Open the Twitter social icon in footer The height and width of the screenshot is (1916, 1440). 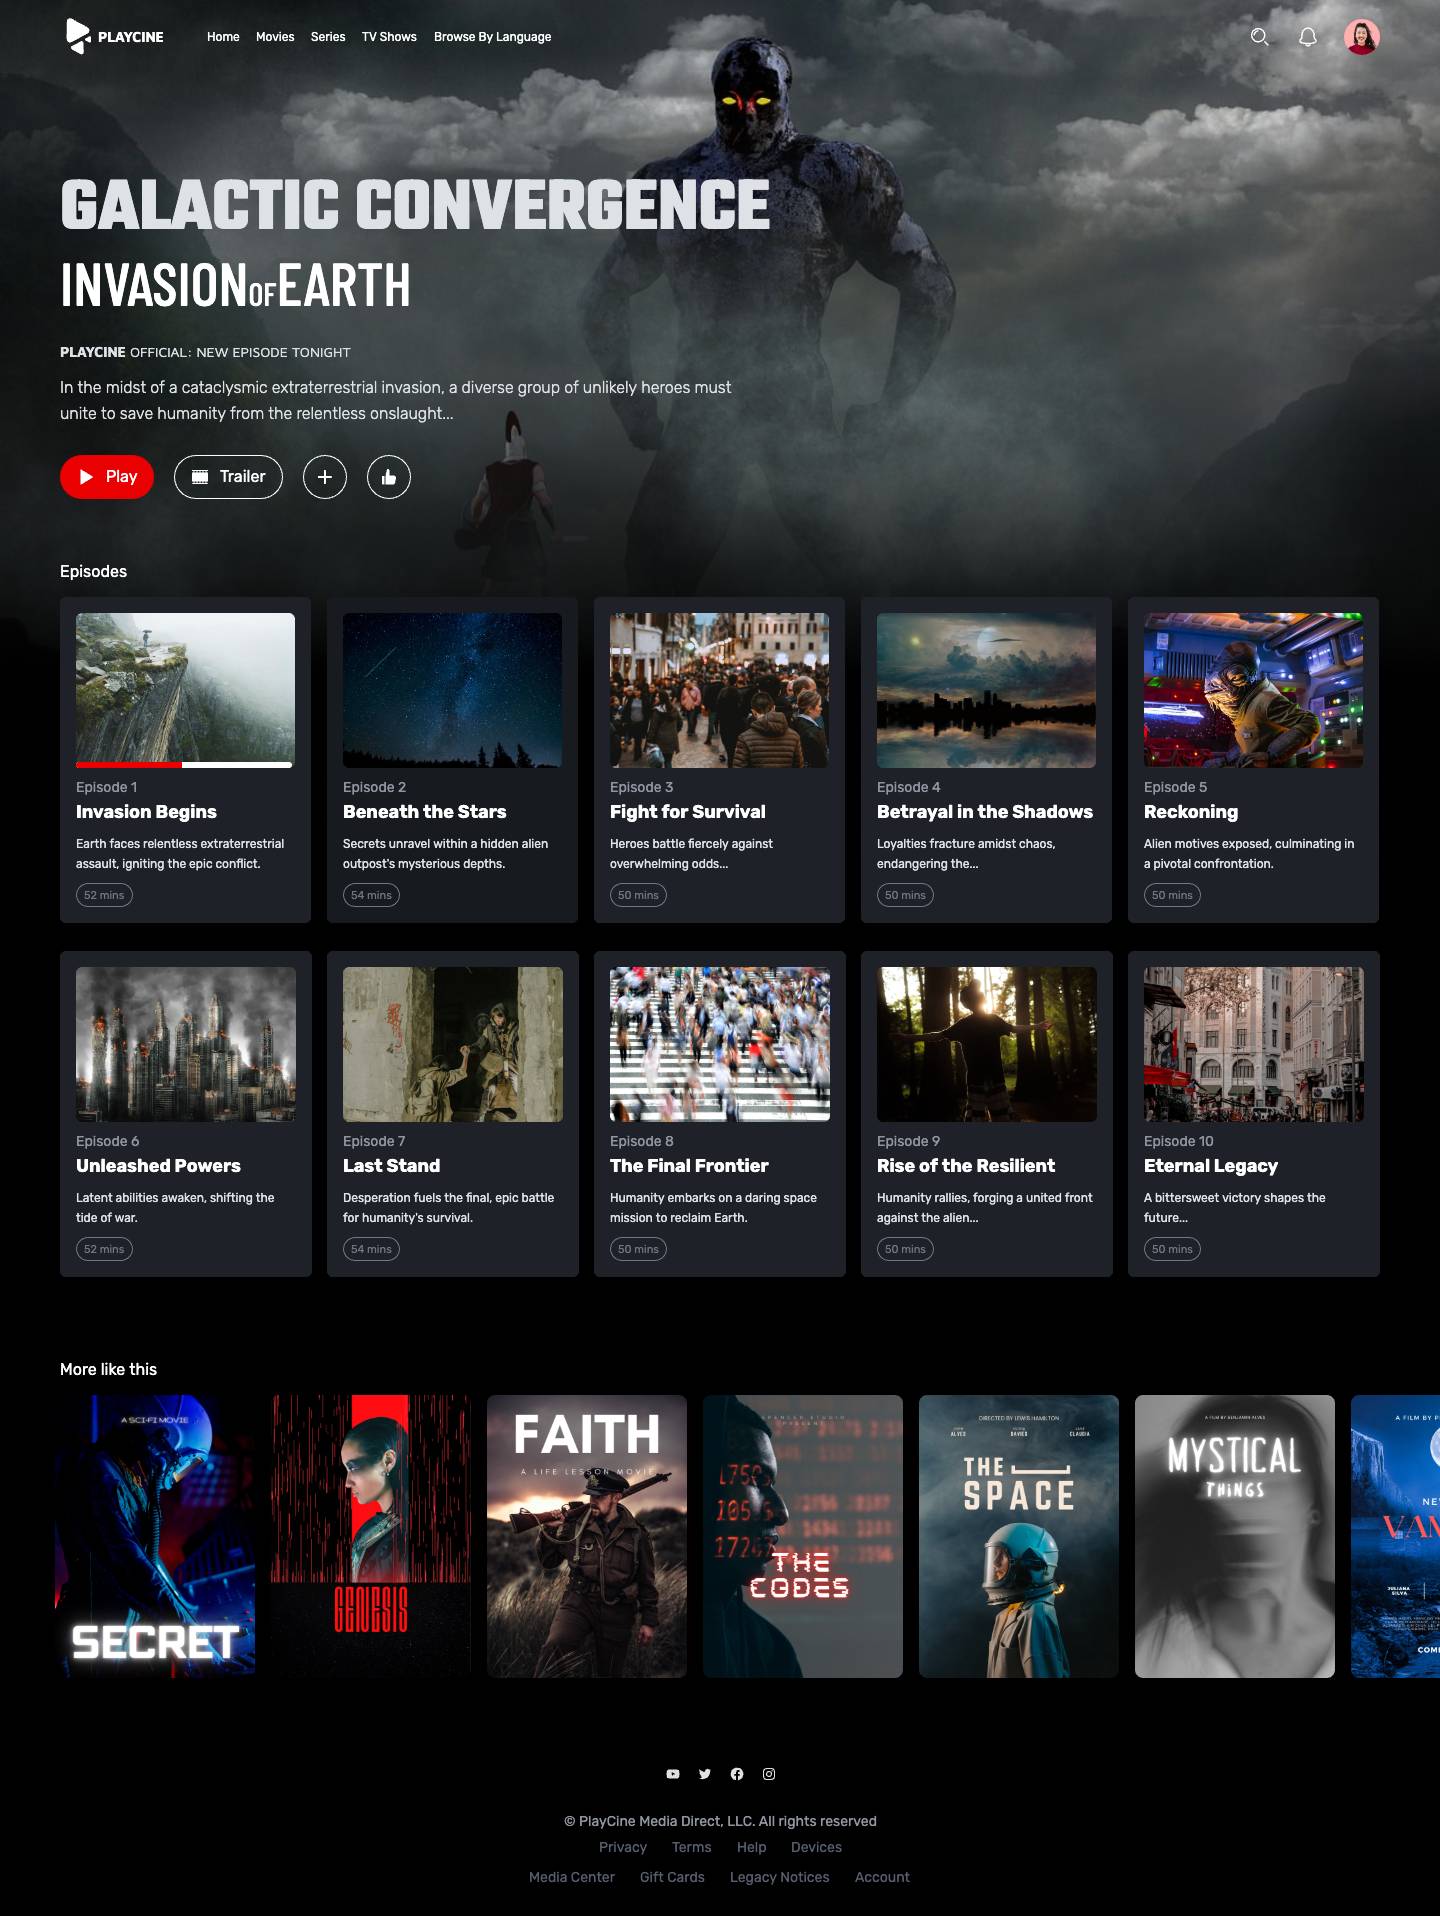(x=705, y=1774)
